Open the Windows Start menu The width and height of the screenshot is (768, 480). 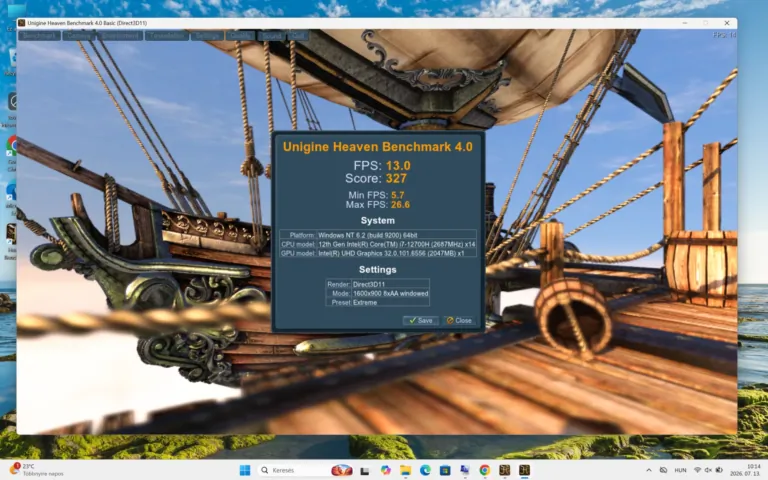click(x=245, y=470)
